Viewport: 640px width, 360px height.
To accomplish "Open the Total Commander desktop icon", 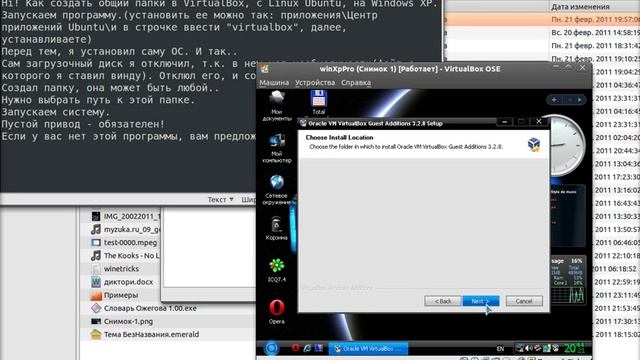I will [318, 102].
